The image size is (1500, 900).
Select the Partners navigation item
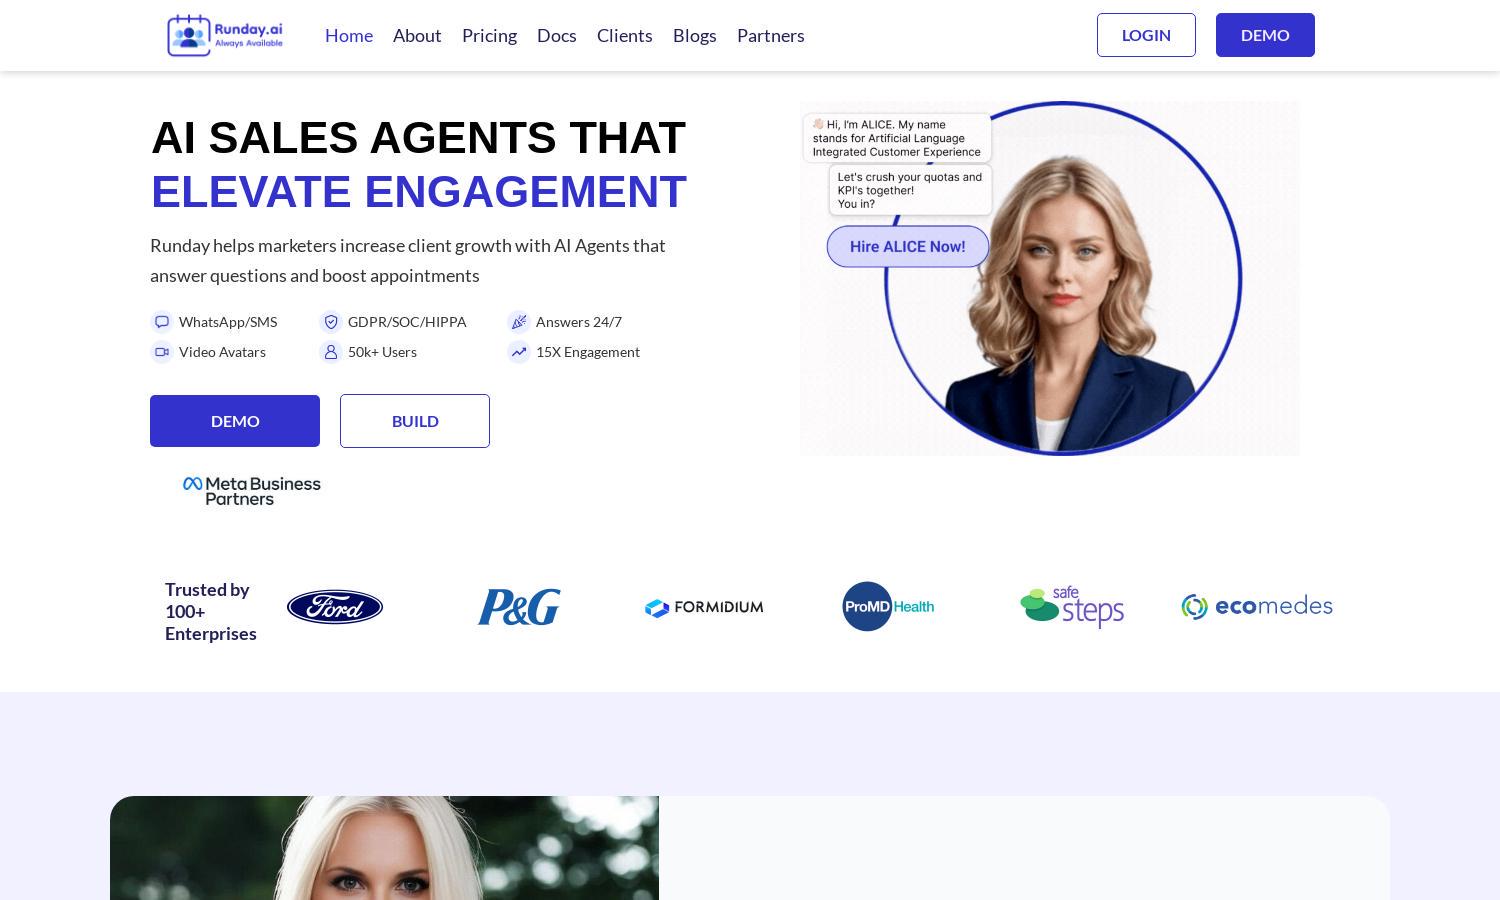pyautogui.click(x=771, y=35)
